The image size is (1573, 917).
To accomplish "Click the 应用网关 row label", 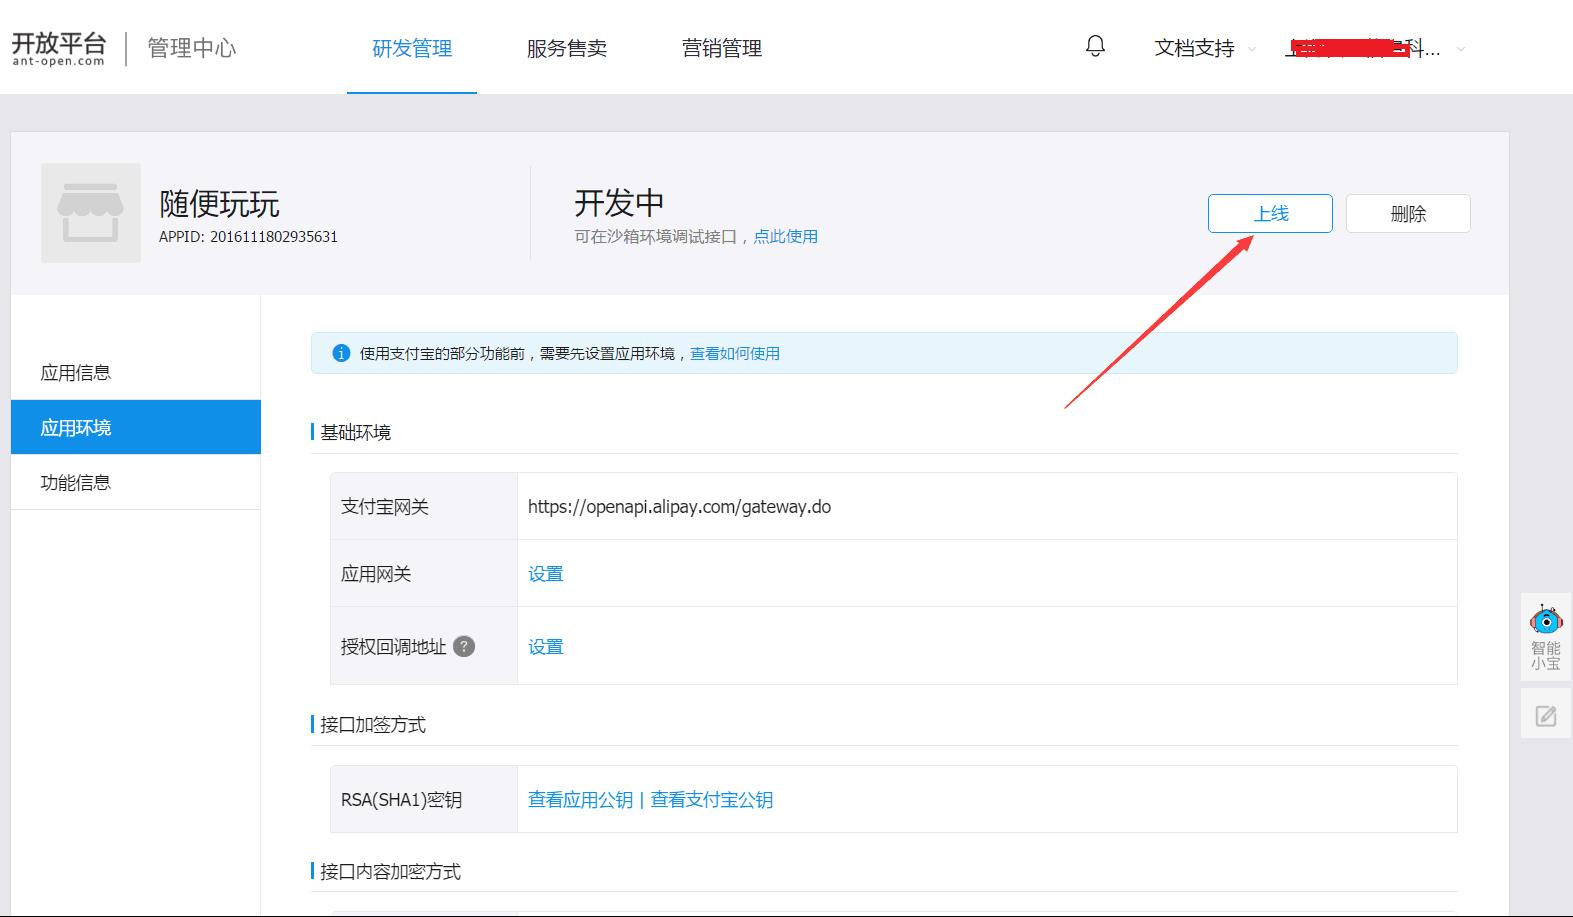I will [376, 574].
